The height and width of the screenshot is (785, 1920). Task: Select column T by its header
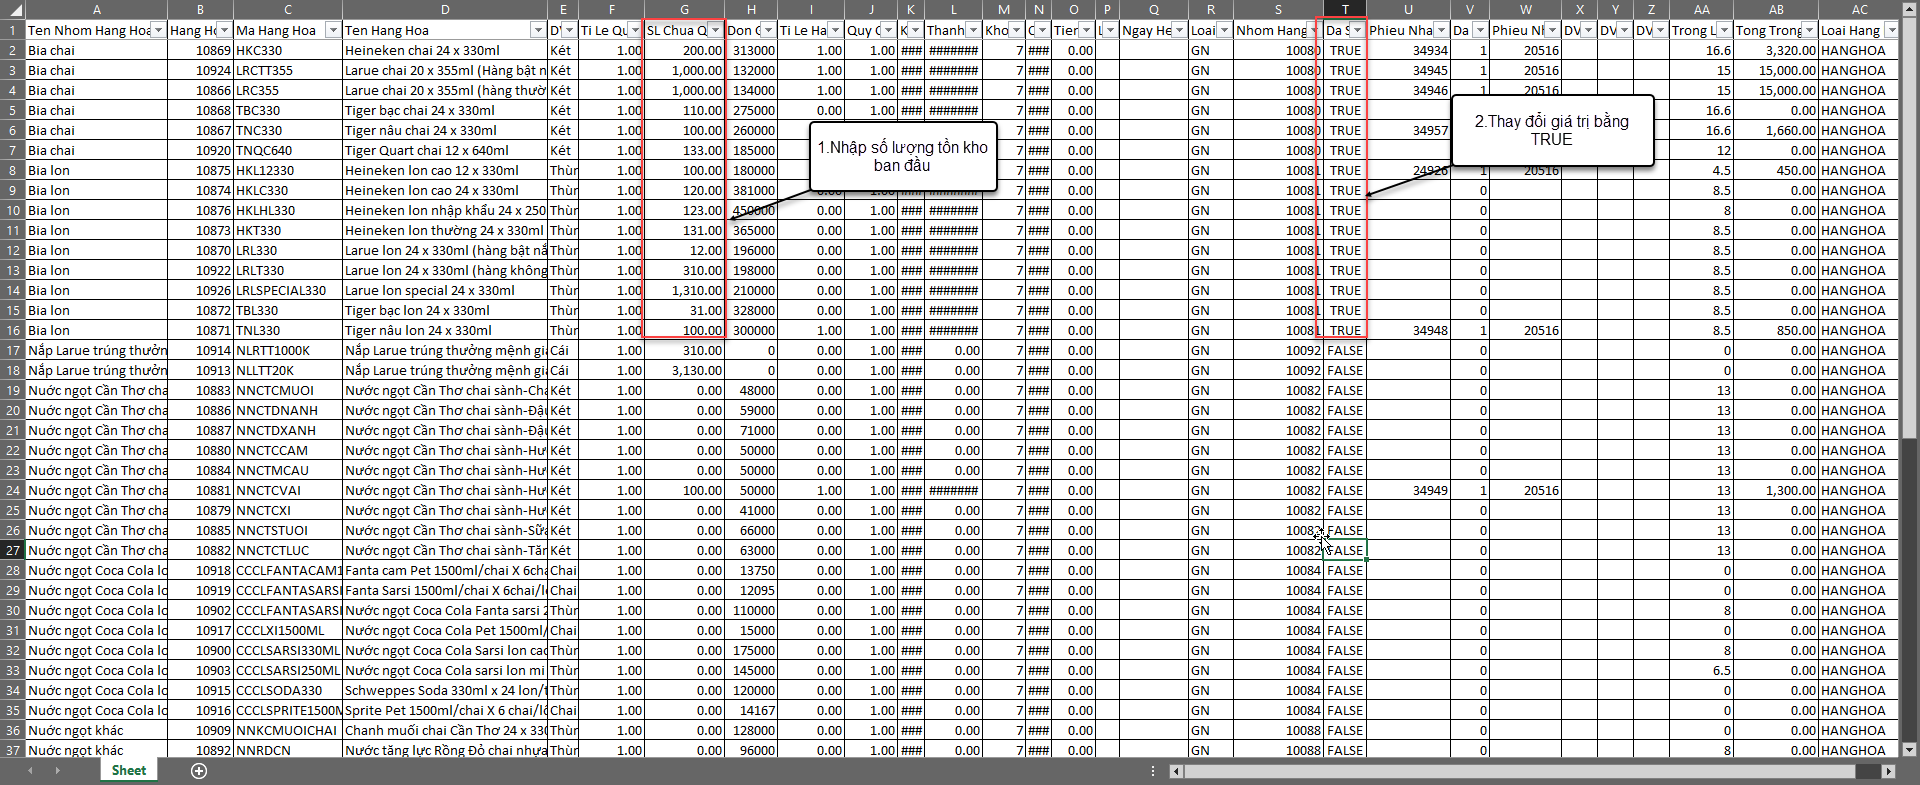tap(1345, 10)
